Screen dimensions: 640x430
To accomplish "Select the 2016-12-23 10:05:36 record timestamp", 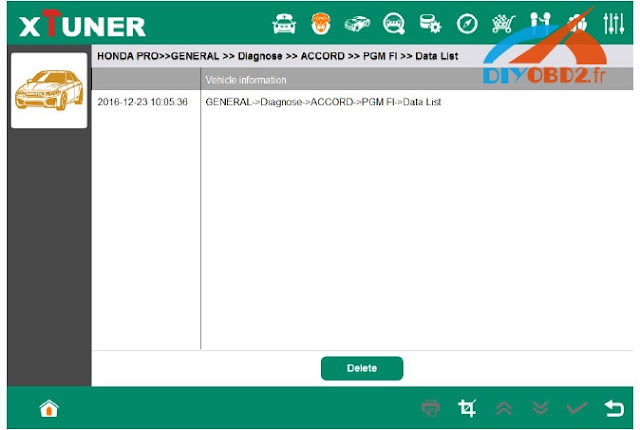I will (142, 102).
